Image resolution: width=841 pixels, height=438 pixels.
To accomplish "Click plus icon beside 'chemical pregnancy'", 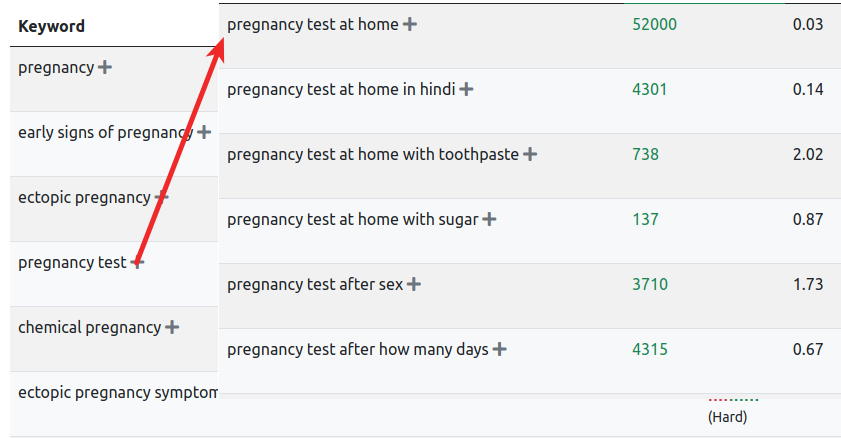I will pyautogui.click(x=172, y=327).
